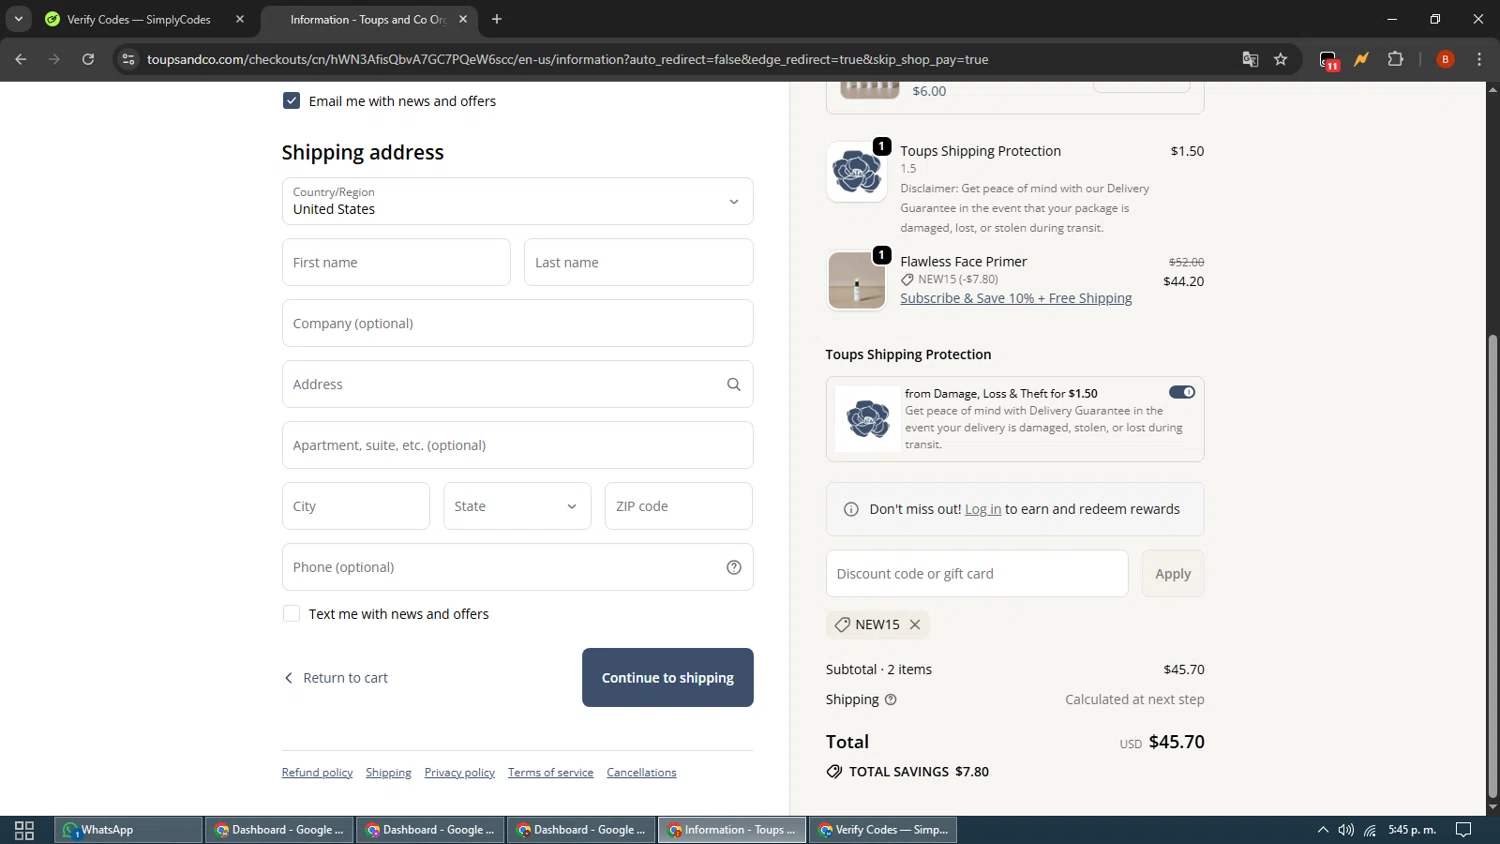The width and height of the screenshot is (1500, 844).
Task: Open the Cancellations link
Action: click(641, 773)
